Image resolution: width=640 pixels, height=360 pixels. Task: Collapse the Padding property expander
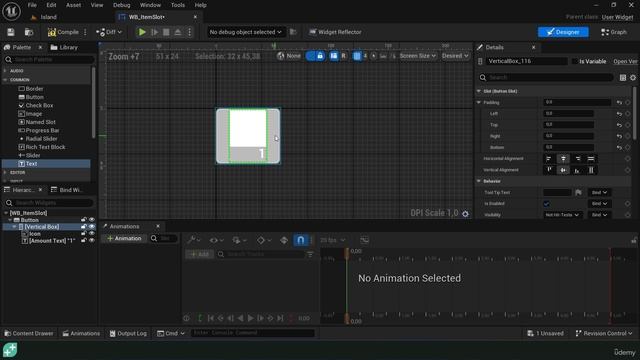click(479, 102)
